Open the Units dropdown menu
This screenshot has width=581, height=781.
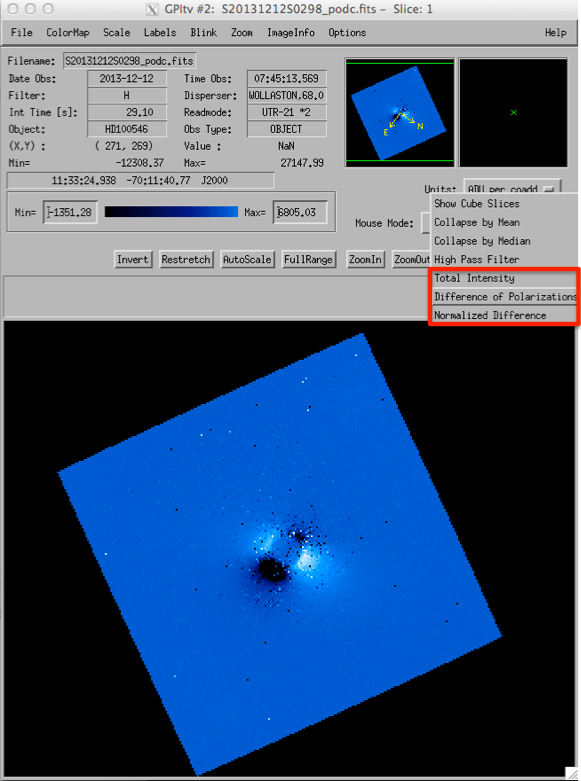pyautogui.click(x=512, y=189)
